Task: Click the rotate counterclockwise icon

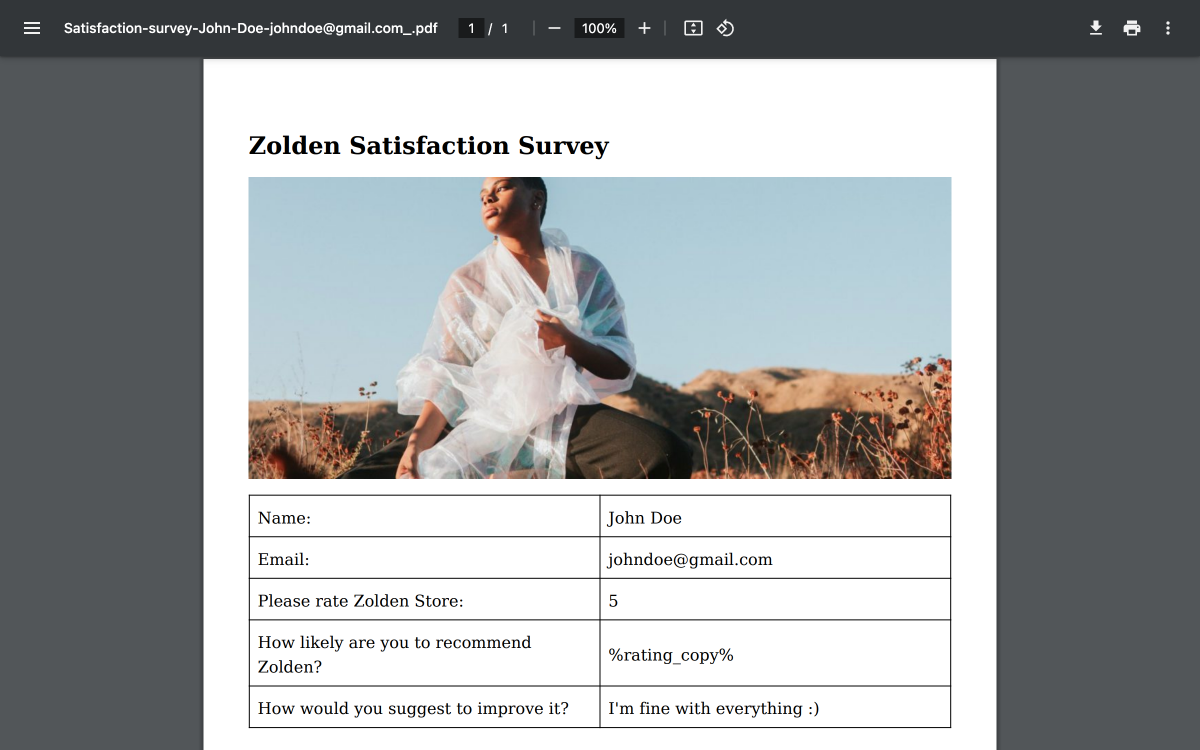Action: coord(724,28)
